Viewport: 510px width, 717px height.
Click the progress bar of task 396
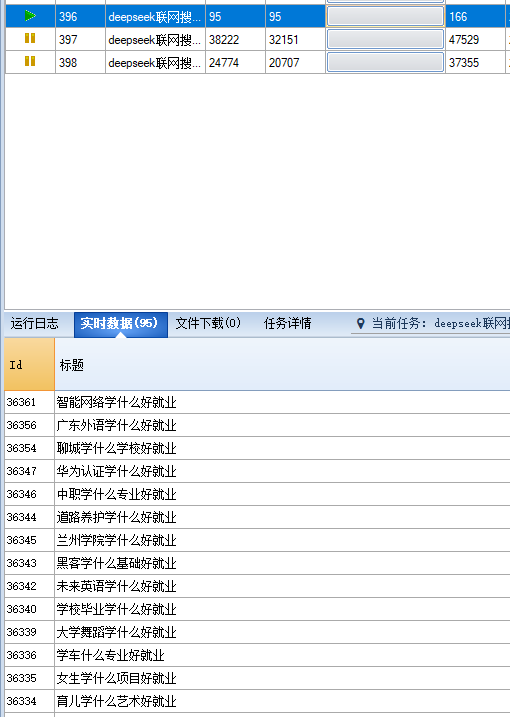click(x=386, y=16)
